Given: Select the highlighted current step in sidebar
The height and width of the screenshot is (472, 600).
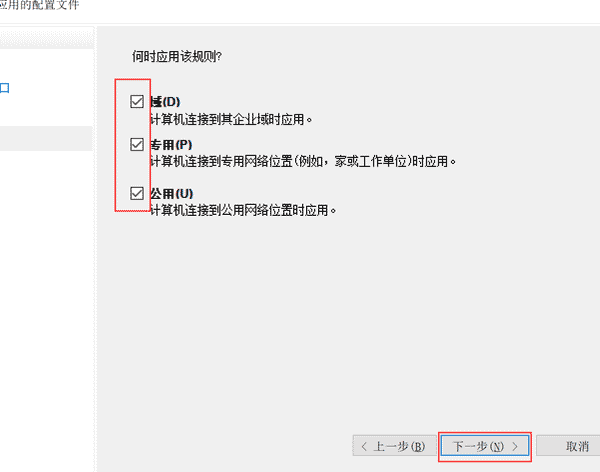Looking at the screenshot, I should point(46,138).
